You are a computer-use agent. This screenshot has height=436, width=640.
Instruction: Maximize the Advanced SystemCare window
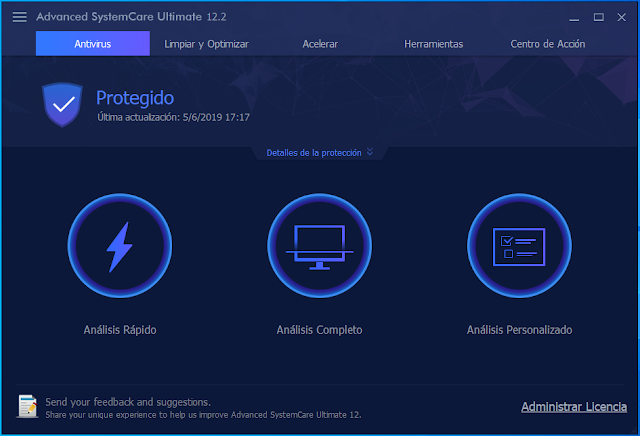click(x=599, y=17)
